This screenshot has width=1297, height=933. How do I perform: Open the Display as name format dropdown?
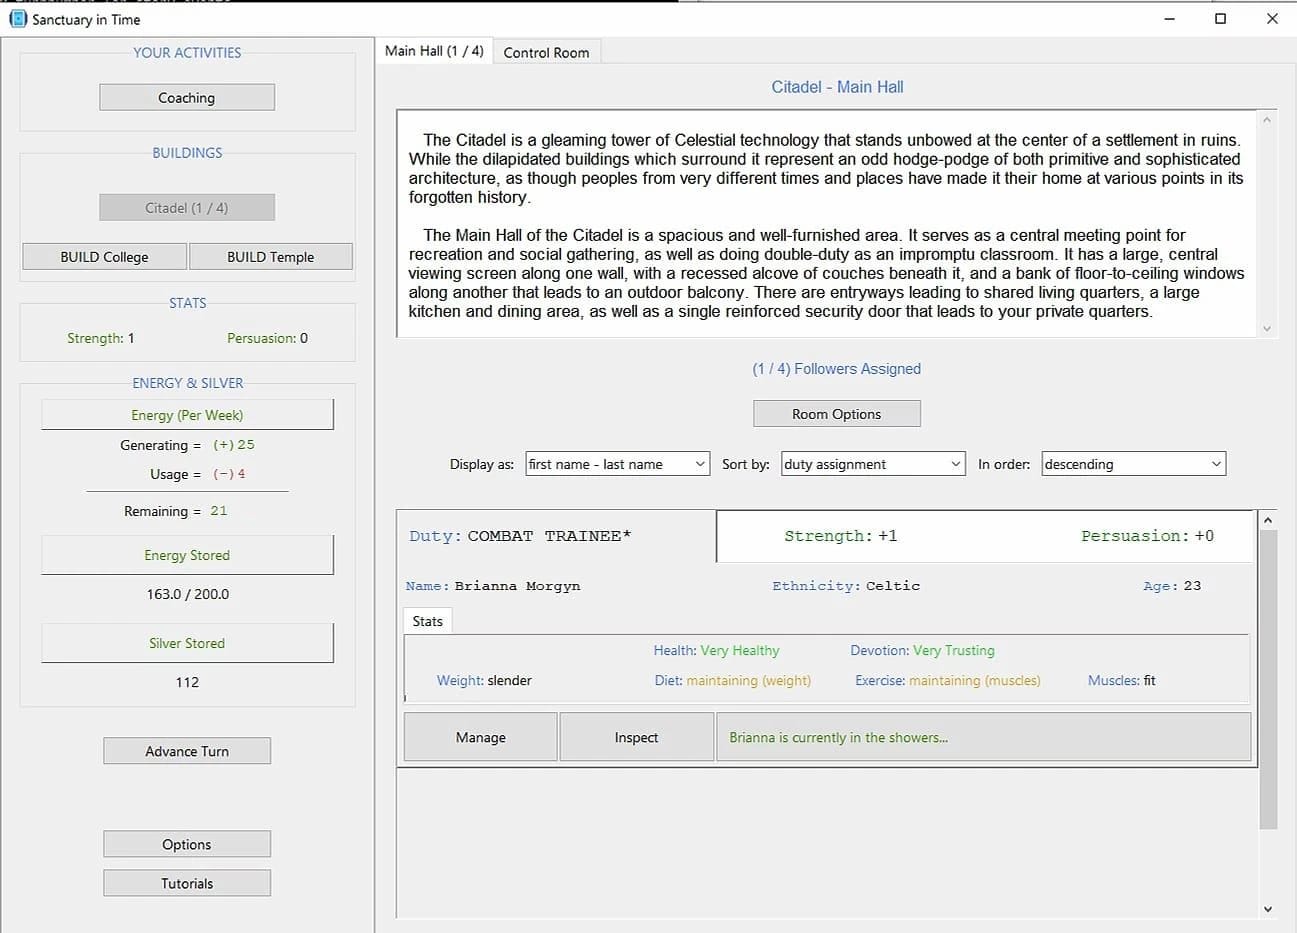click(x=618, y=464)
